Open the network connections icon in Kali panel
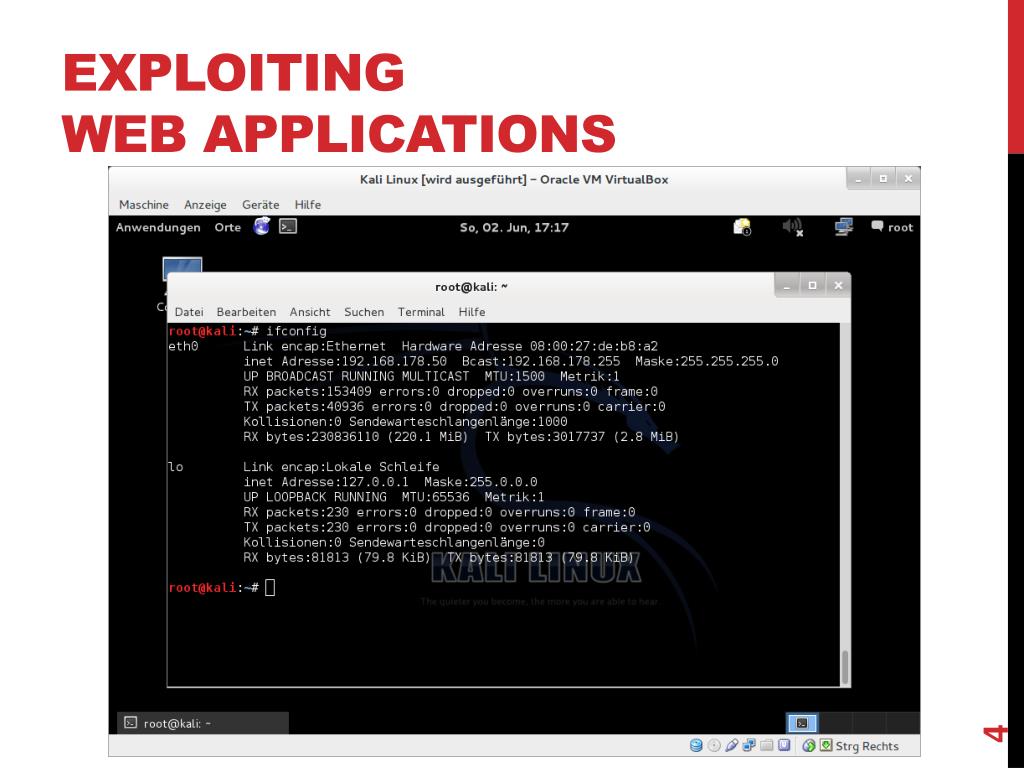Image resolution: width=1024 pixels, height=768 pixels. click(844, 227)
